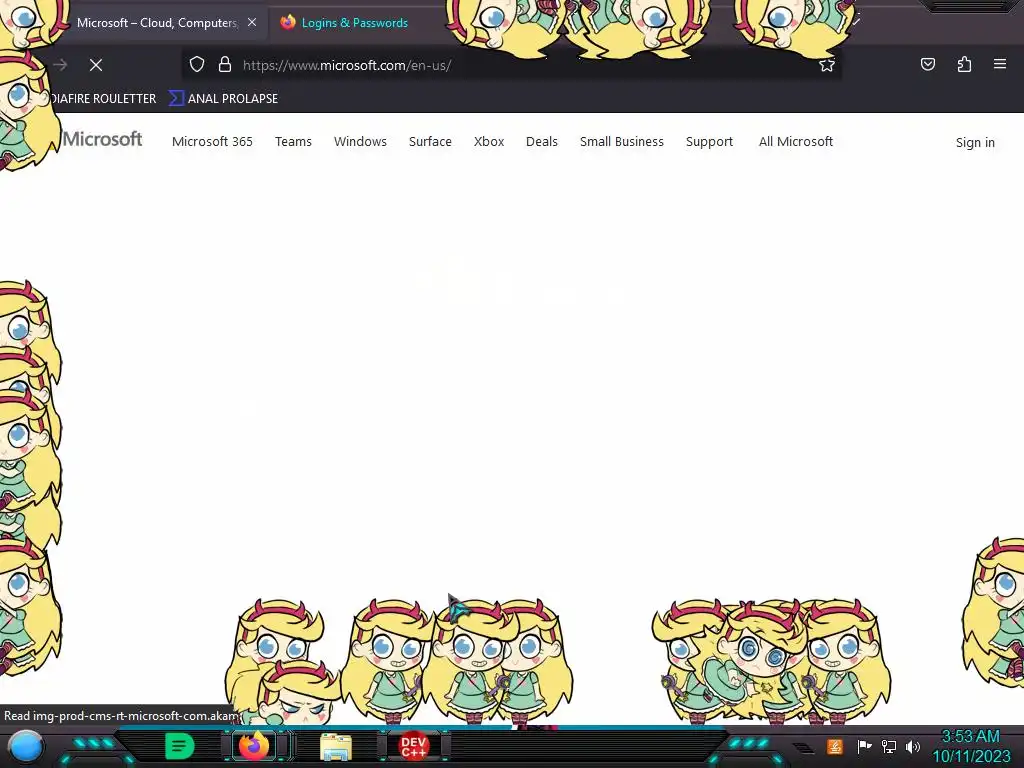Viewport: 1024px width, 768px height.
Task: Click the forward navigation arrow
Action: [x=61, y=65]
